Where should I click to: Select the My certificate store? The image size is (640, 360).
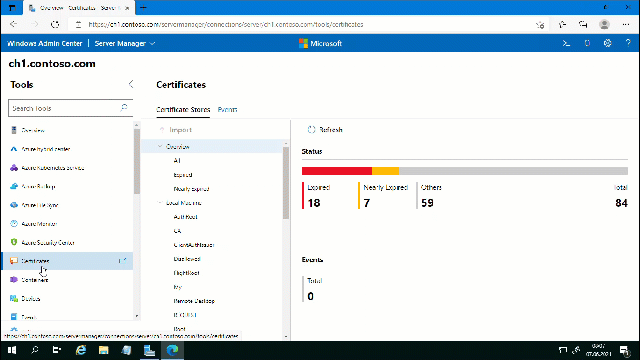178,287
